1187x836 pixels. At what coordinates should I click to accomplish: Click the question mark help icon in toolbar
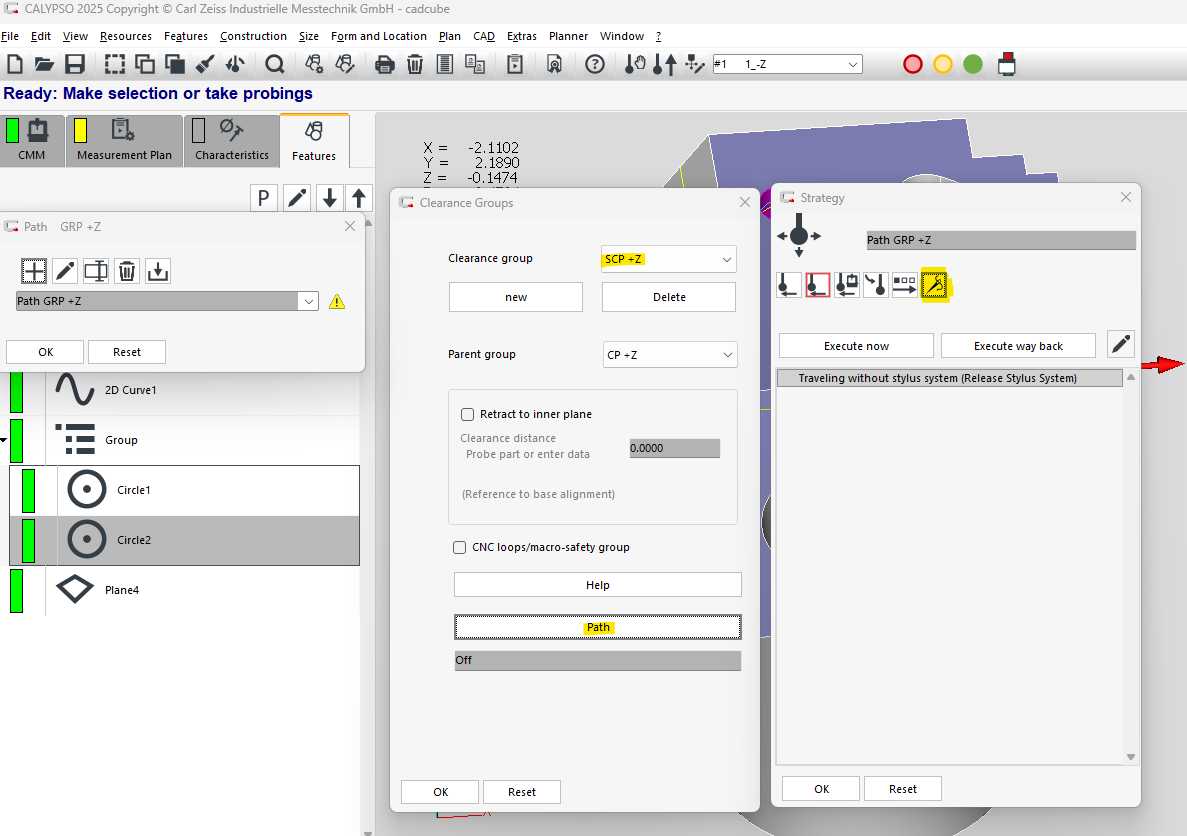tap(595, 65)
